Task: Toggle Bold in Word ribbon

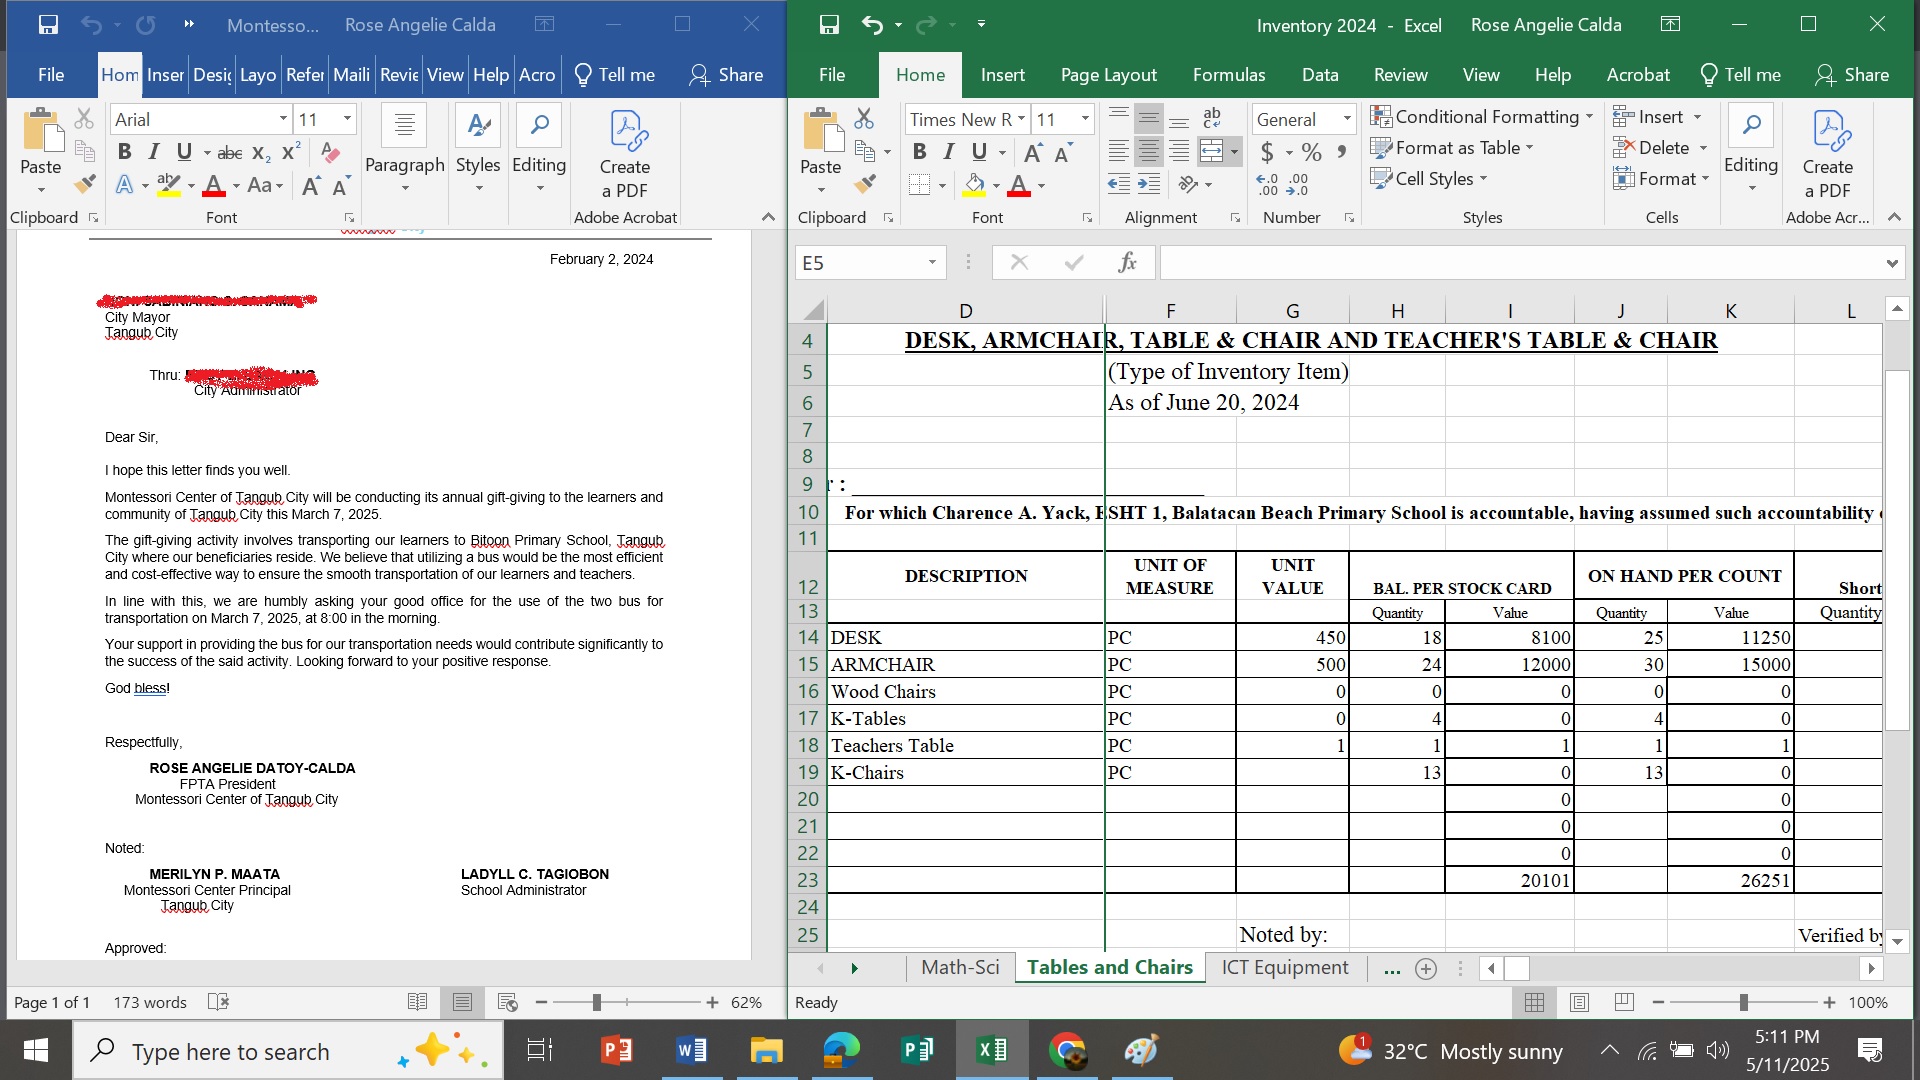Action: tap(124, 151)
